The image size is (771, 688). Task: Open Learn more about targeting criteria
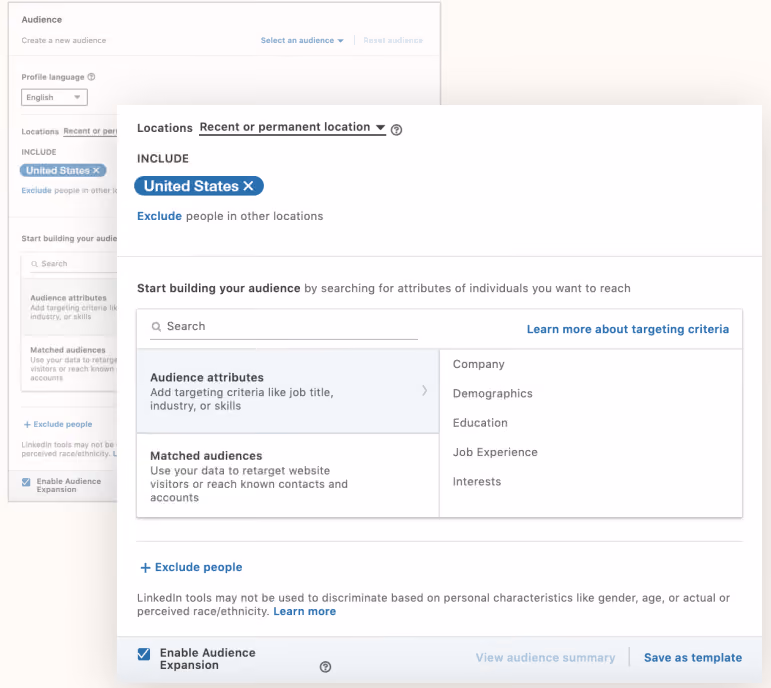[x=627, y=329]
